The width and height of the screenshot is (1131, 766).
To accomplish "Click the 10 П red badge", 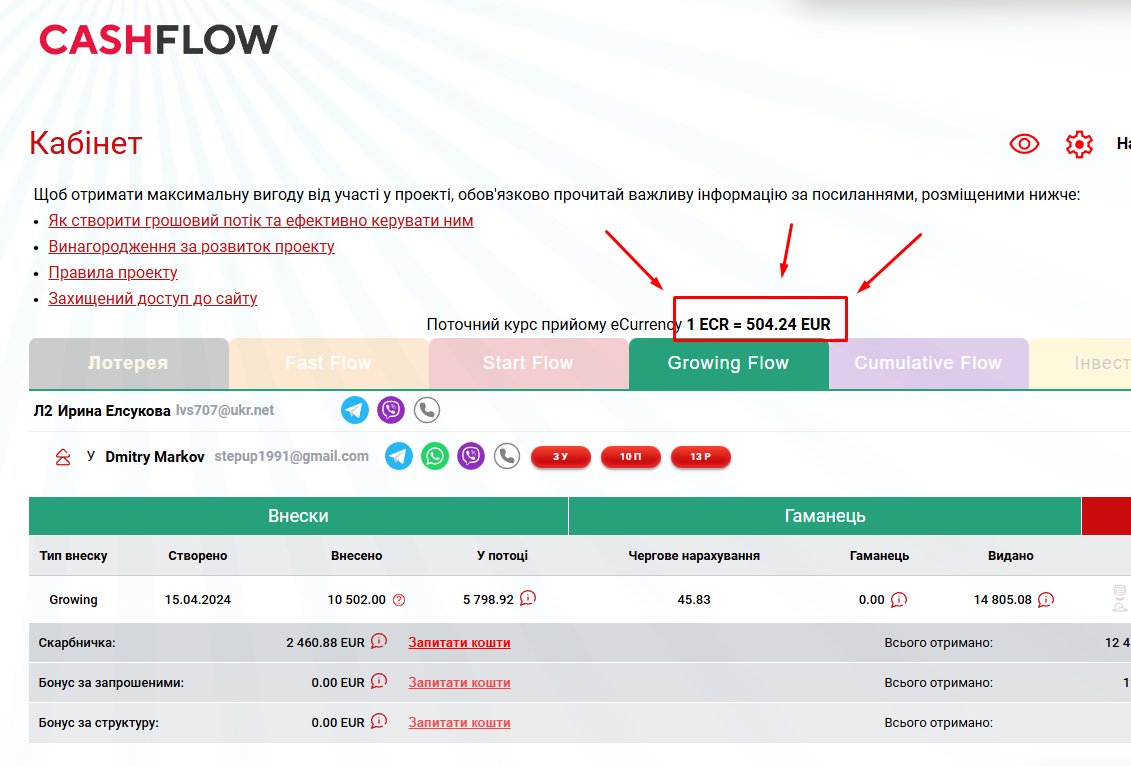I will click(x=630, y=457).
